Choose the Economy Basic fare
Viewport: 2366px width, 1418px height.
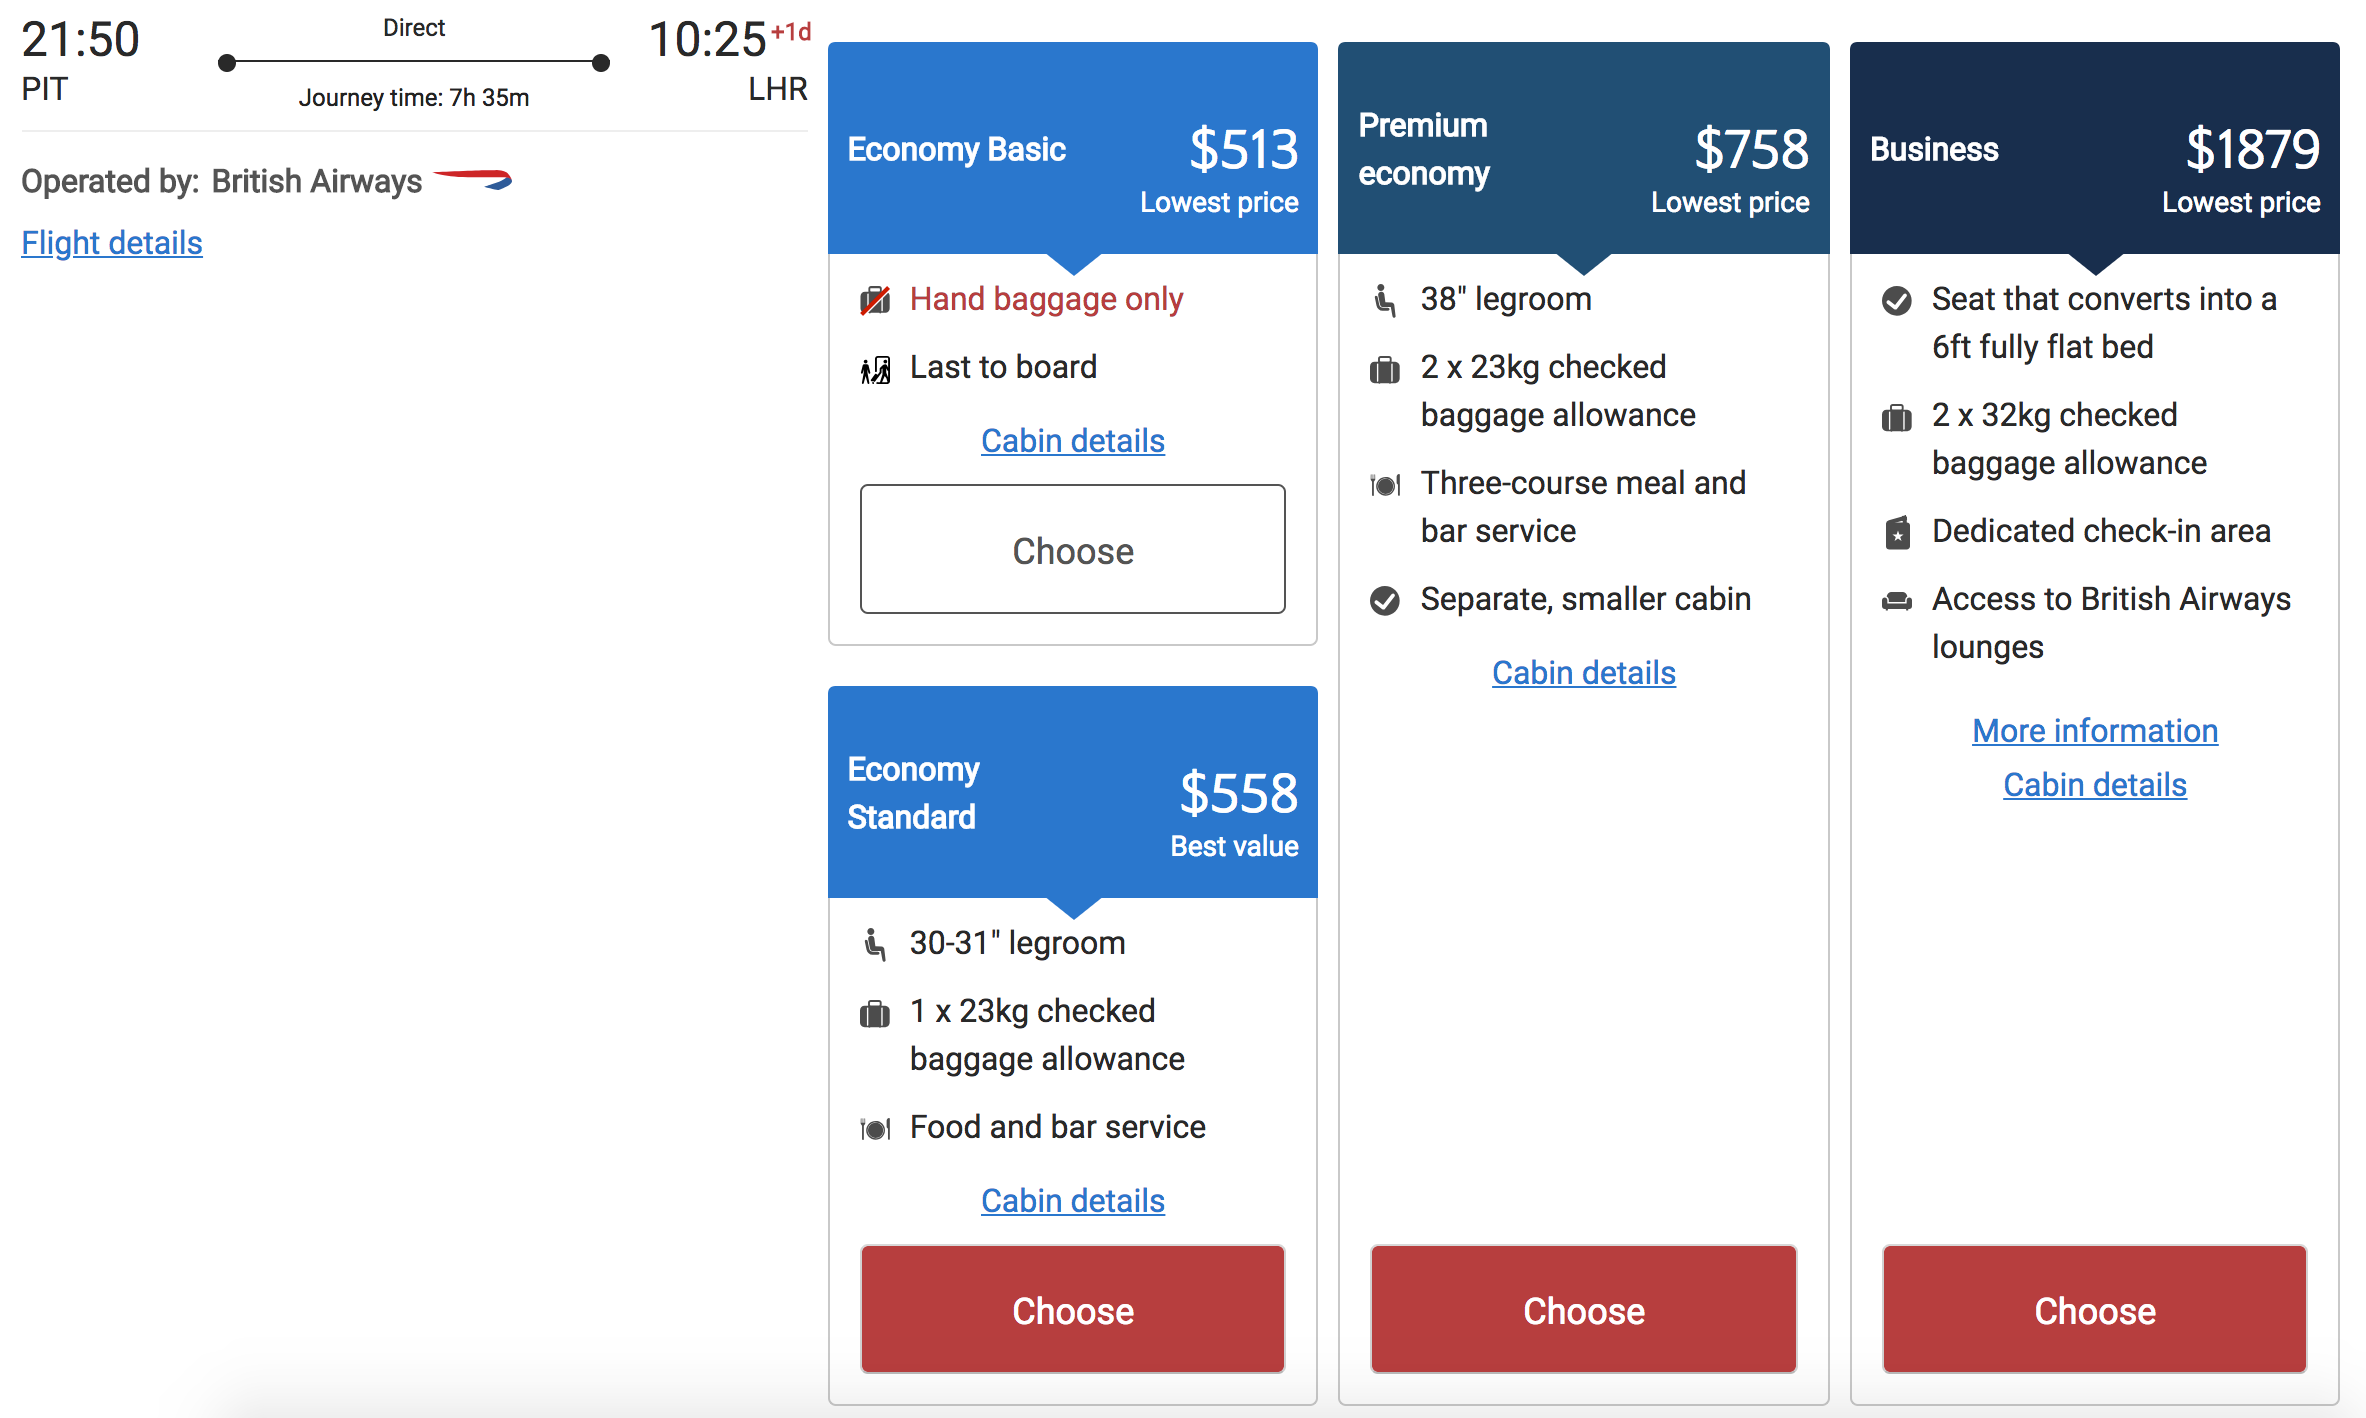1073,550
